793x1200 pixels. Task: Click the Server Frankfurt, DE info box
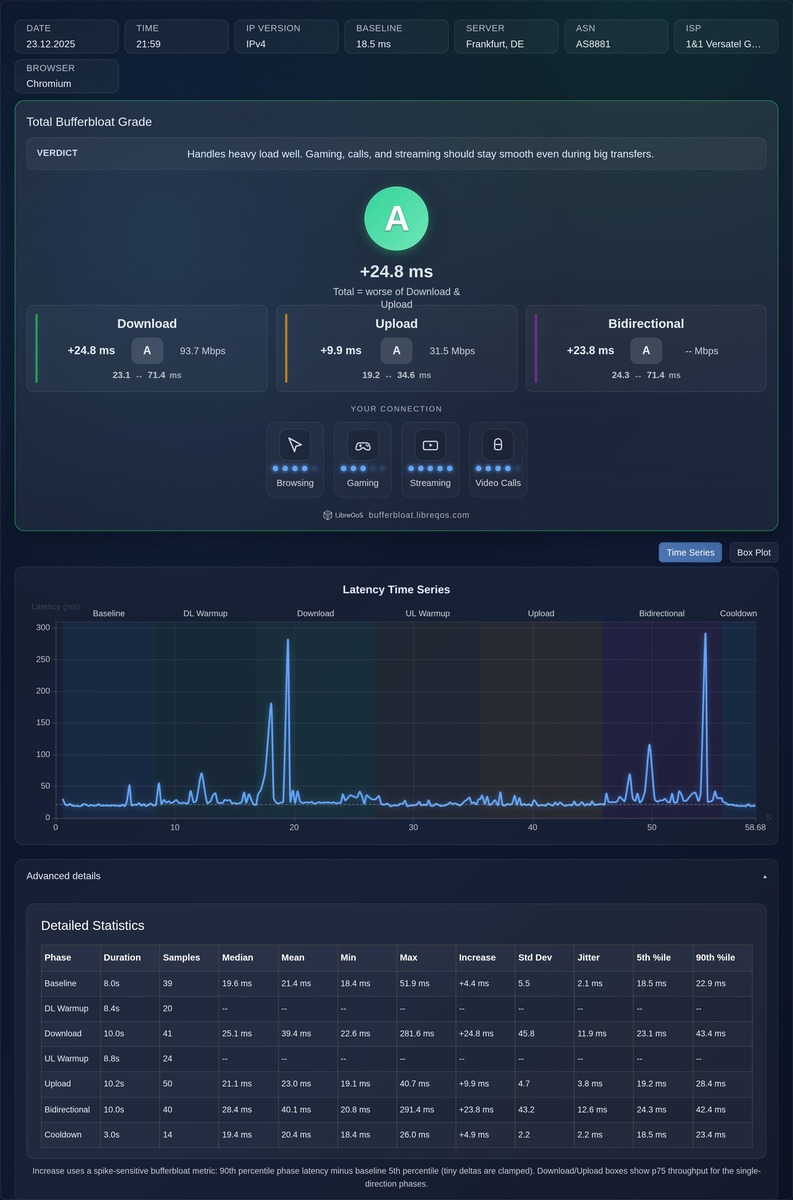(x=506, y=37)
